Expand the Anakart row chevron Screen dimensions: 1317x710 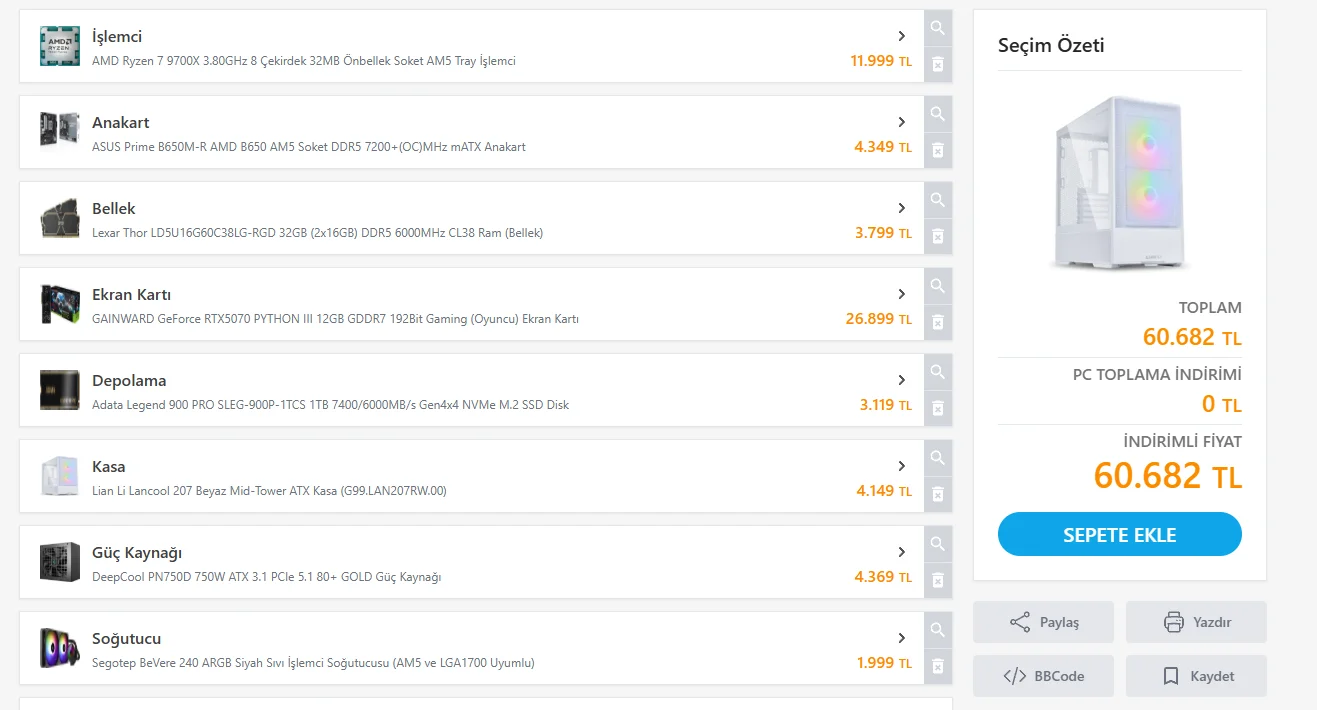(x=901, y=122)
